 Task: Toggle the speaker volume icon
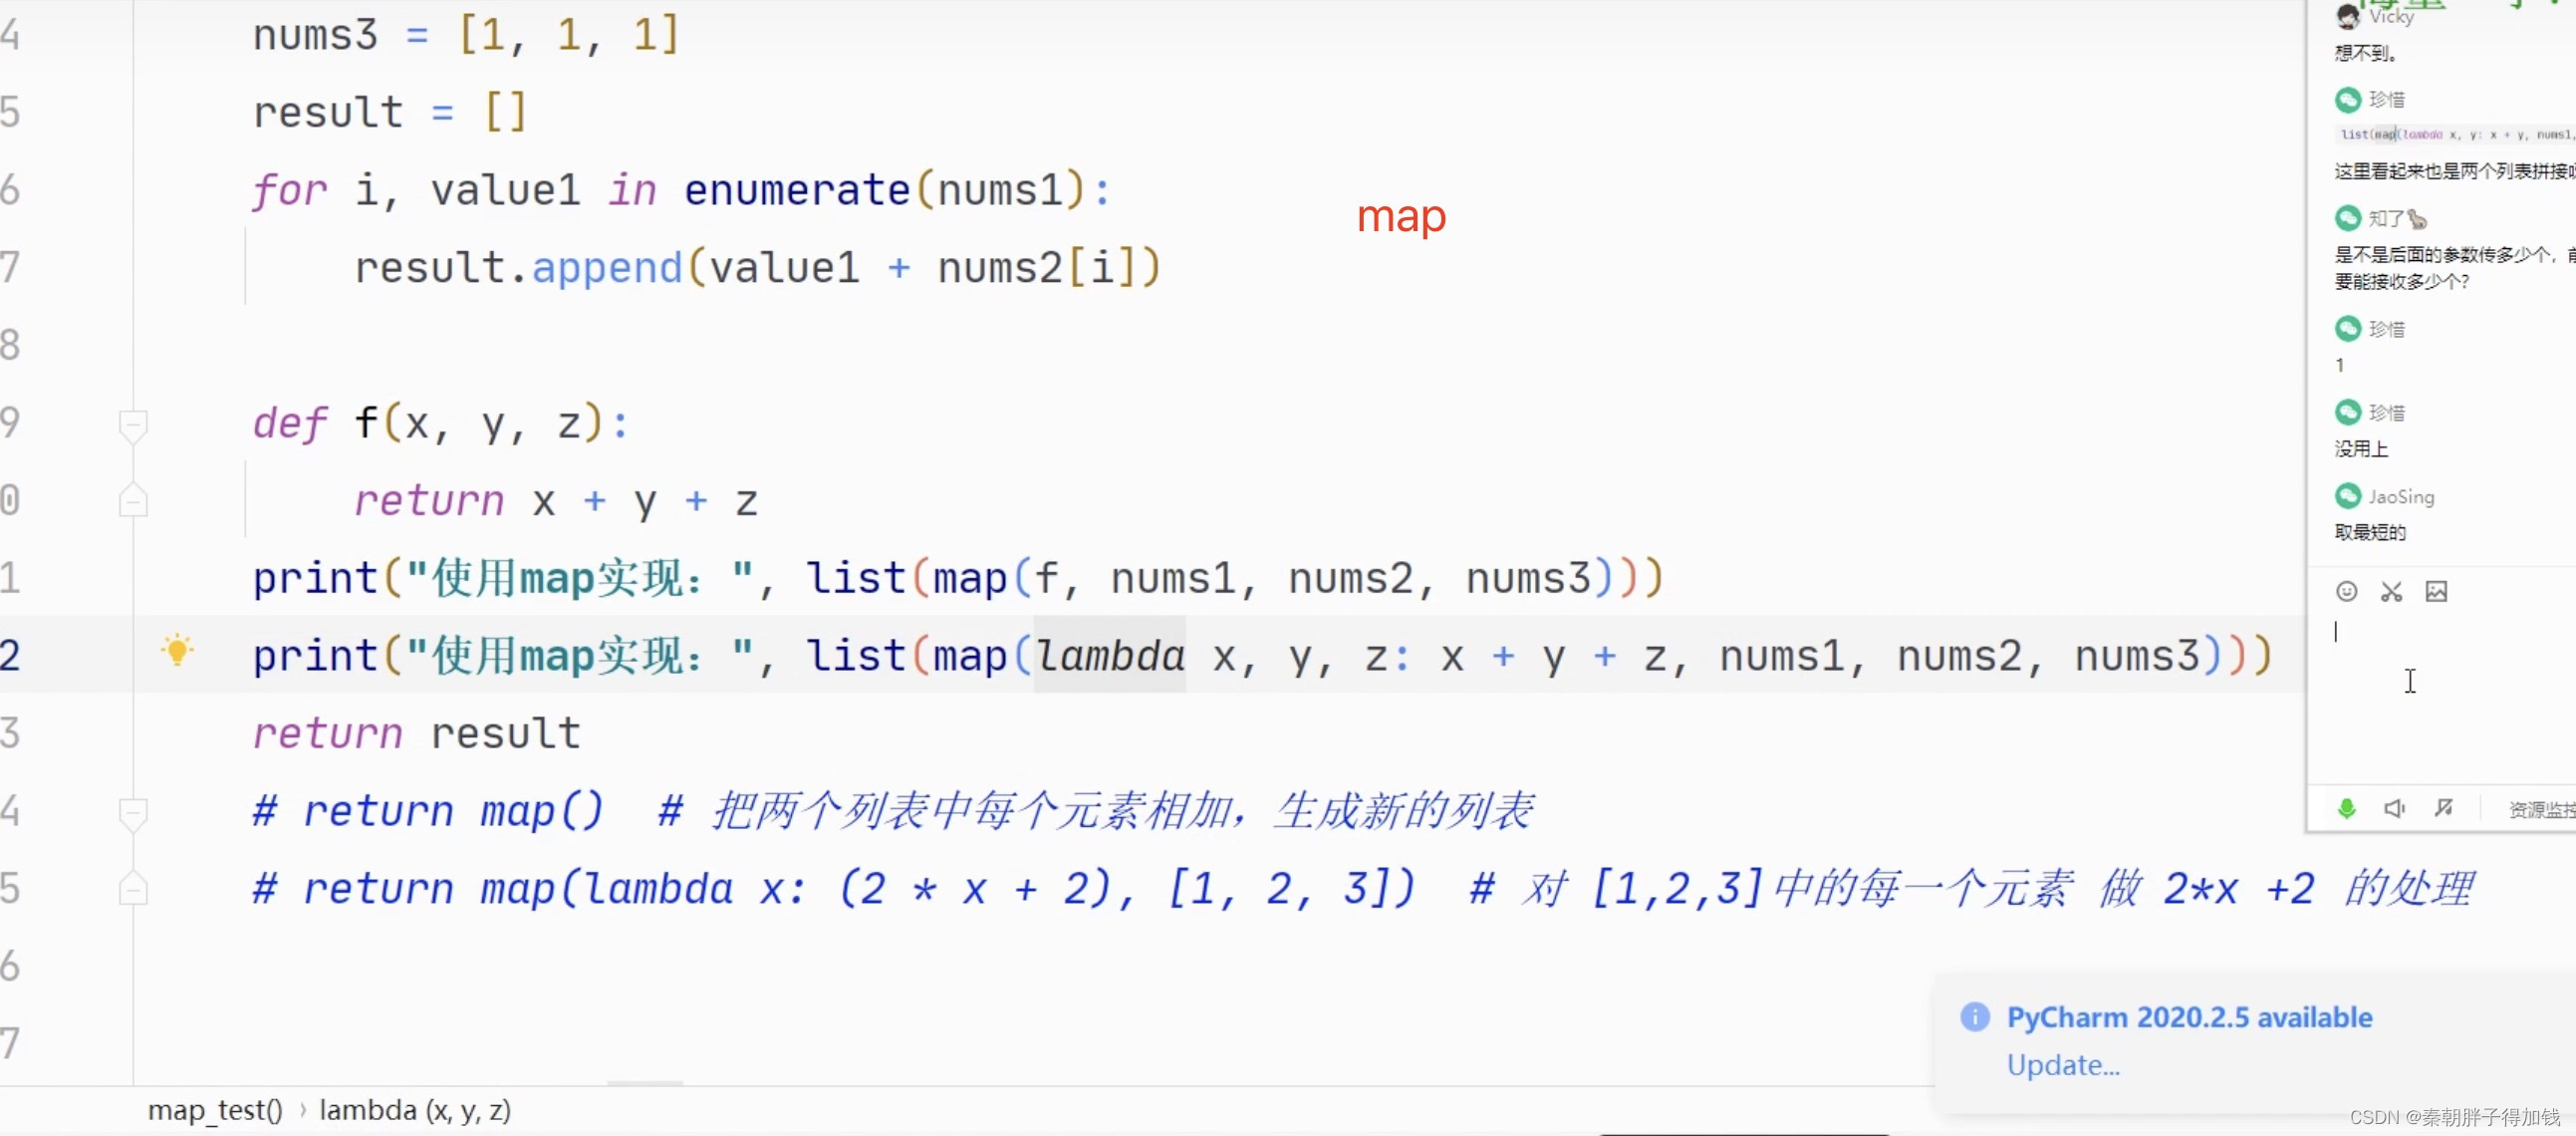2394,808
